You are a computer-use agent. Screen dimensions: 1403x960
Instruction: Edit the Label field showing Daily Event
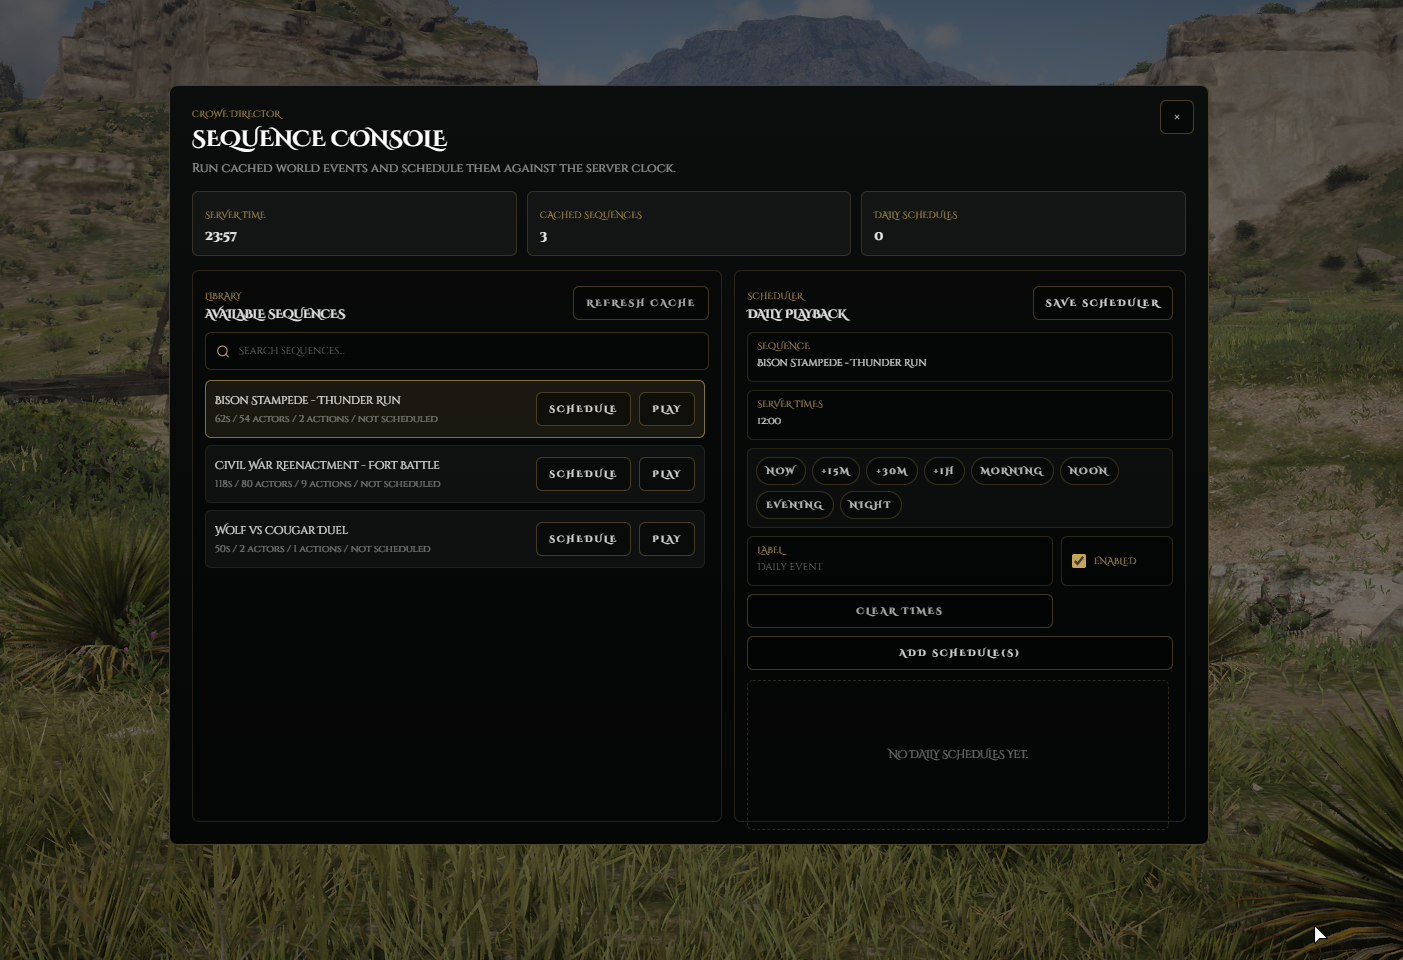click(899, 561)
